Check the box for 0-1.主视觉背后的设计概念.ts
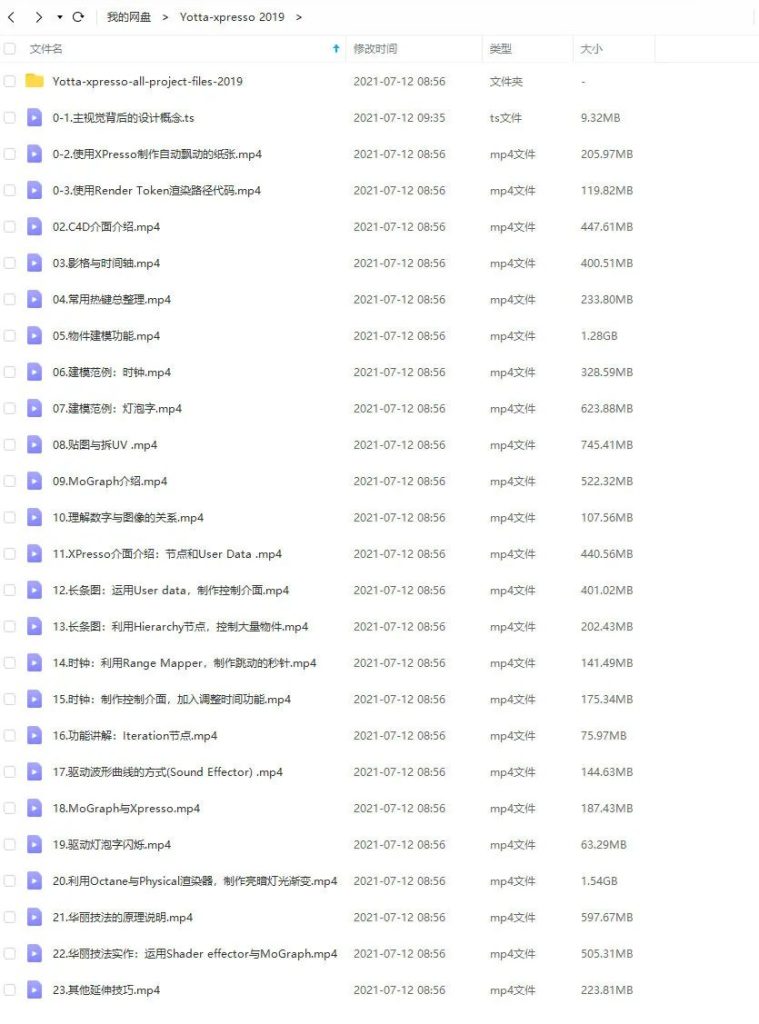This screenshot has height=1024, width=759. (10, 118)
